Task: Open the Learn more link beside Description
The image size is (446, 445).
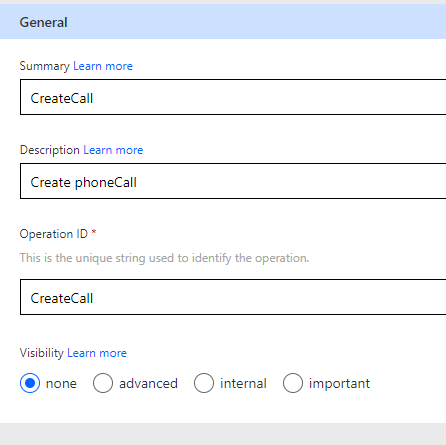Action: [113, 150]
